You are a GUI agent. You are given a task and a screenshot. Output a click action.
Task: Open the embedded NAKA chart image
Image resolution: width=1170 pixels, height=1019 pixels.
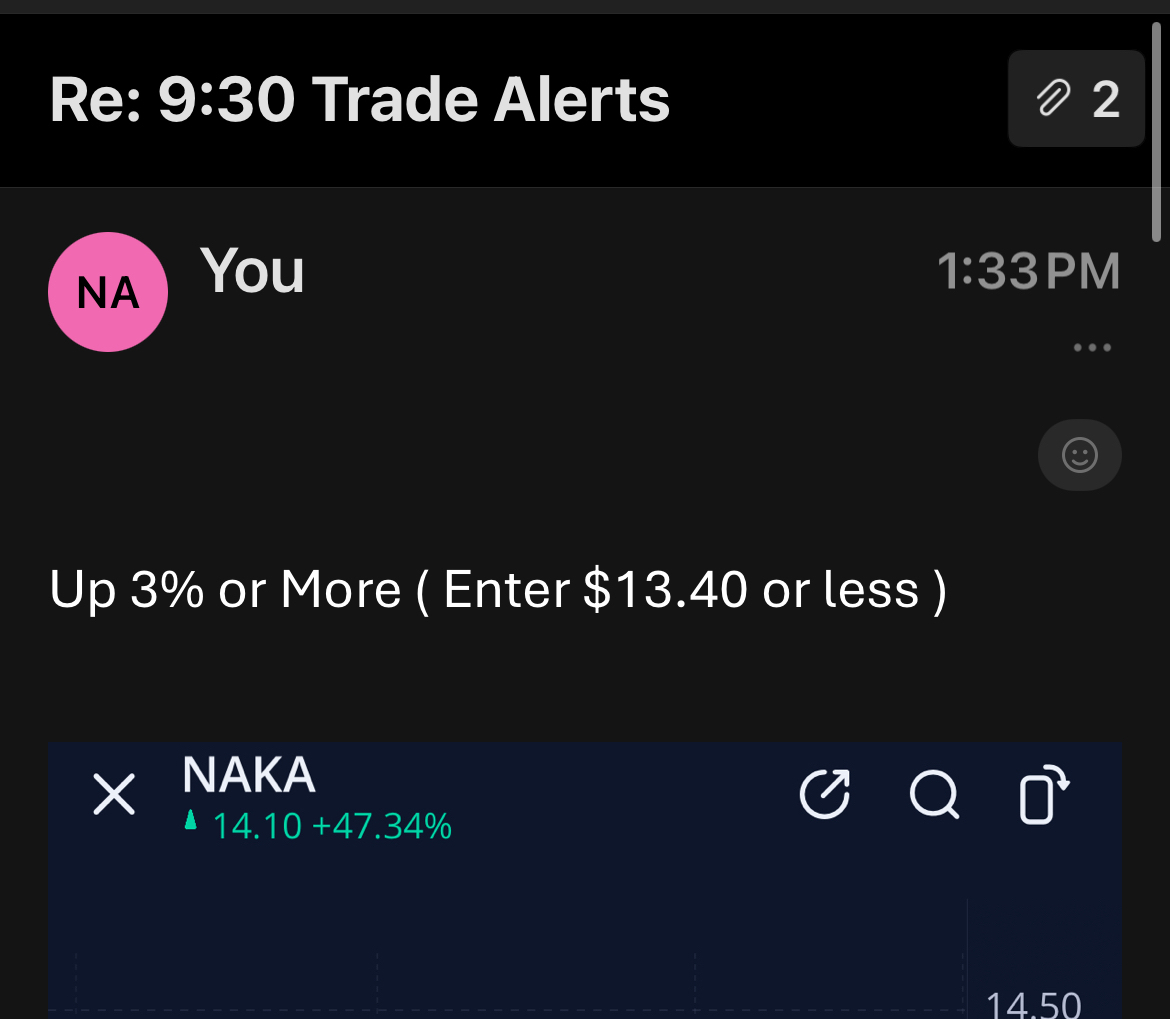pos(585,880)
